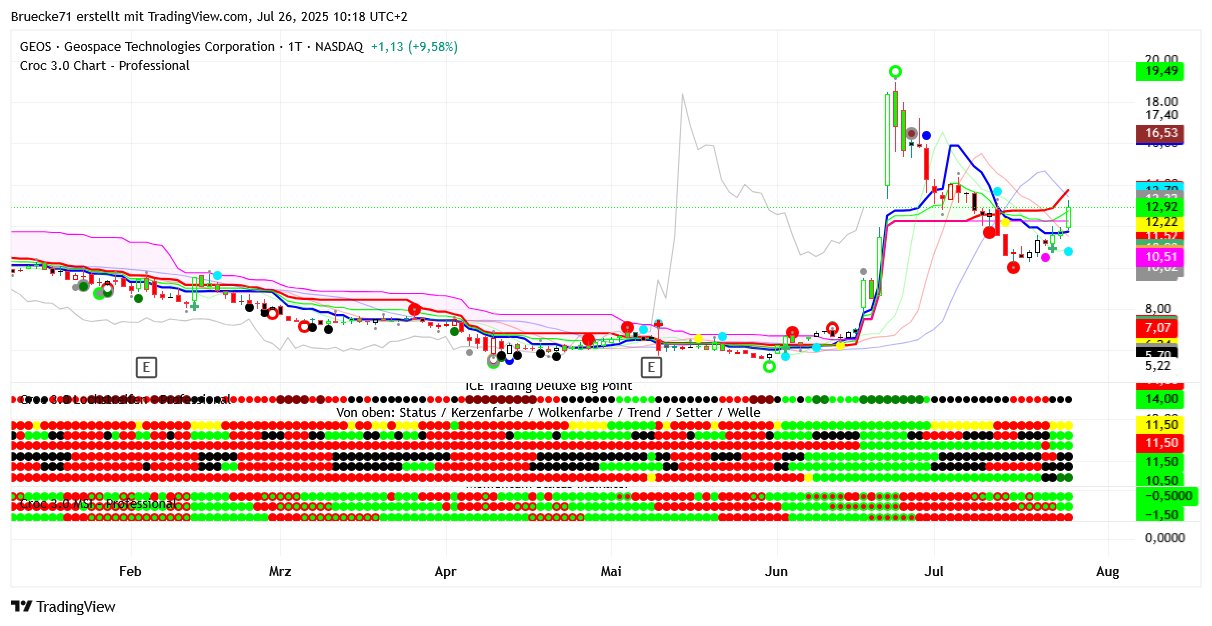
Task: Click the TradingView logo
Action: click(x=63, y=606)
